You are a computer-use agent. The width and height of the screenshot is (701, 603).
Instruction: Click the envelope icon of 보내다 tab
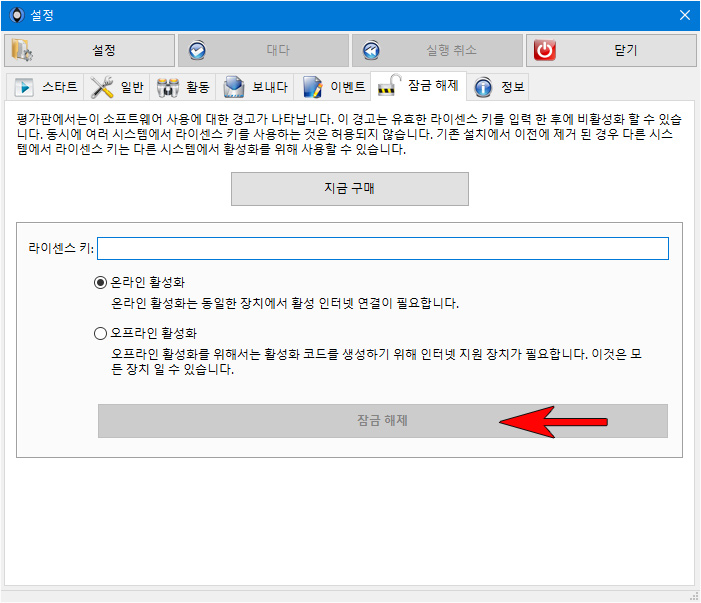(234, 87)
